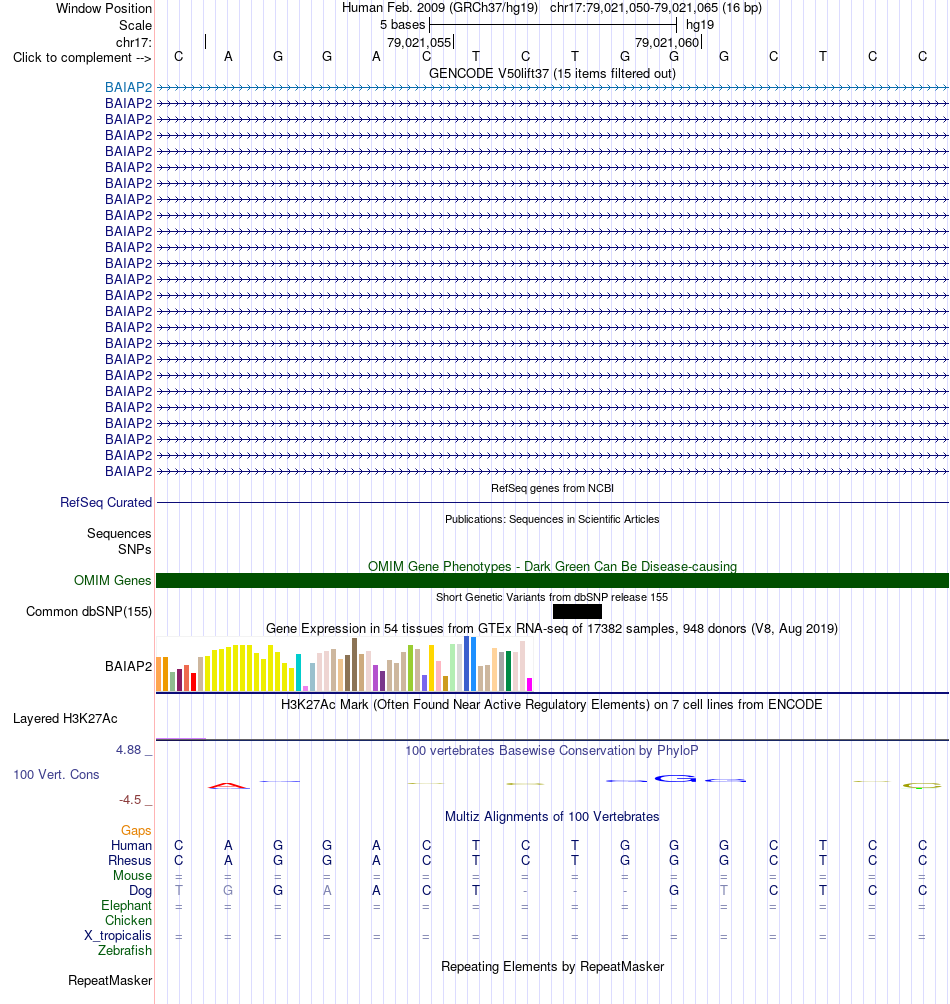Viewport: 950px width, 1004px height.
Task: Open 'Repeating Elements by RepeatMasker' title
Action: pyautogui.click(x=552, y=967)
